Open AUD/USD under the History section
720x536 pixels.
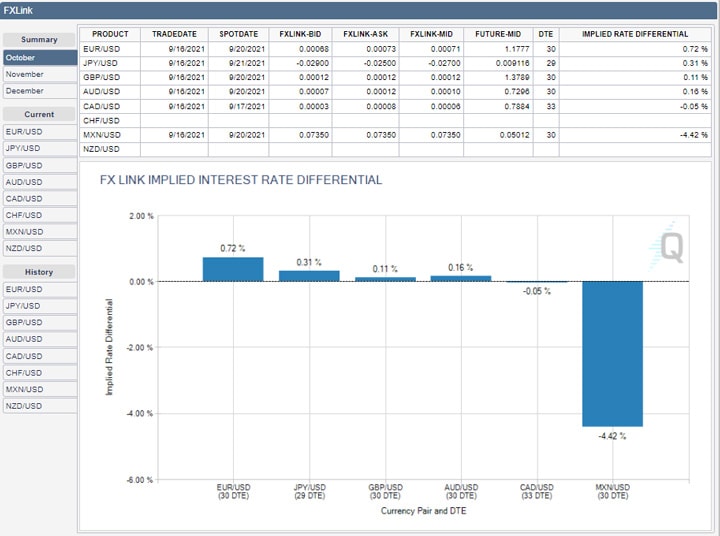[x=39, y=339]
